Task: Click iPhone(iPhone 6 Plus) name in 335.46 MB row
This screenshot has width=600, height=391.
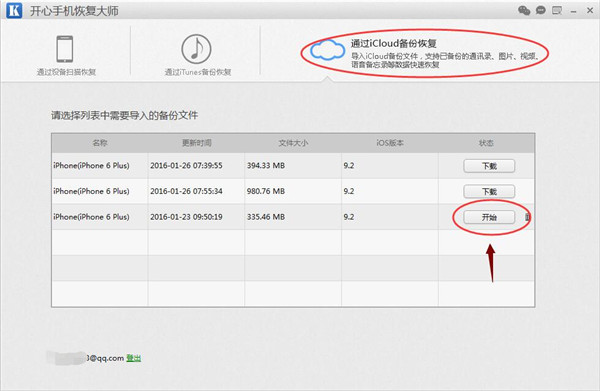Action: [x=91, y=217]
